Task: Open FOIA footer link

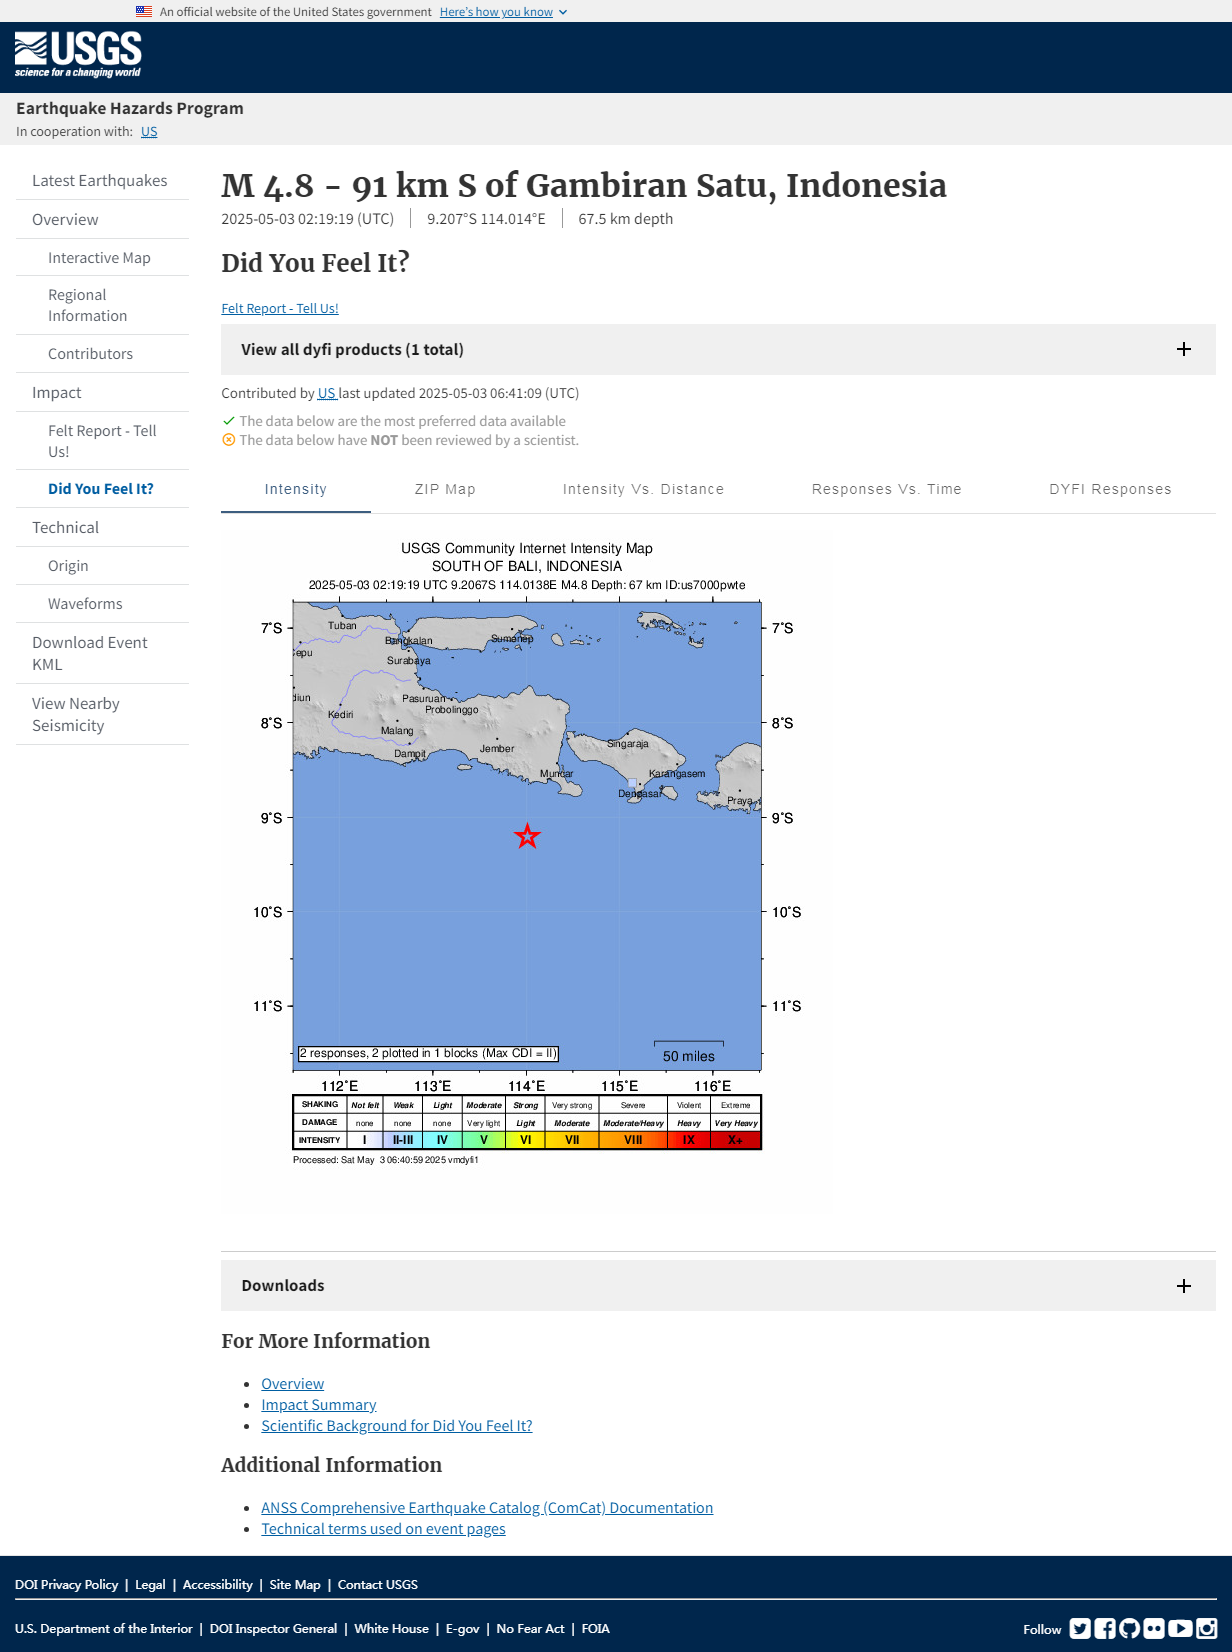Action: [x=596, y=1628]
